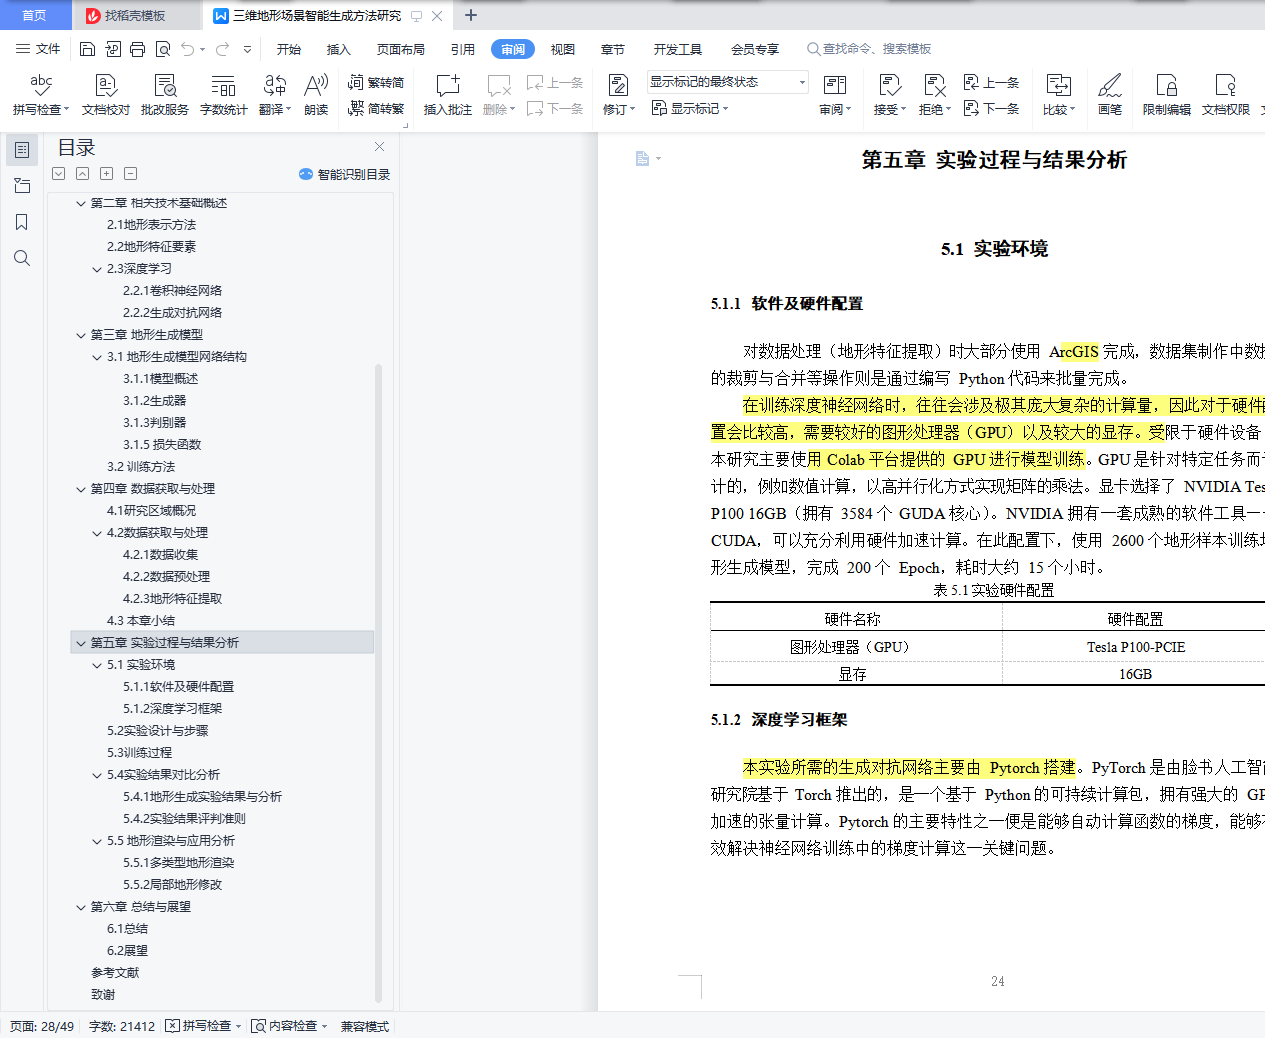Screen dimensions: 1265x1038
Task: Collapse 4.2数据获取与处理 node
Action: [98, 533]
